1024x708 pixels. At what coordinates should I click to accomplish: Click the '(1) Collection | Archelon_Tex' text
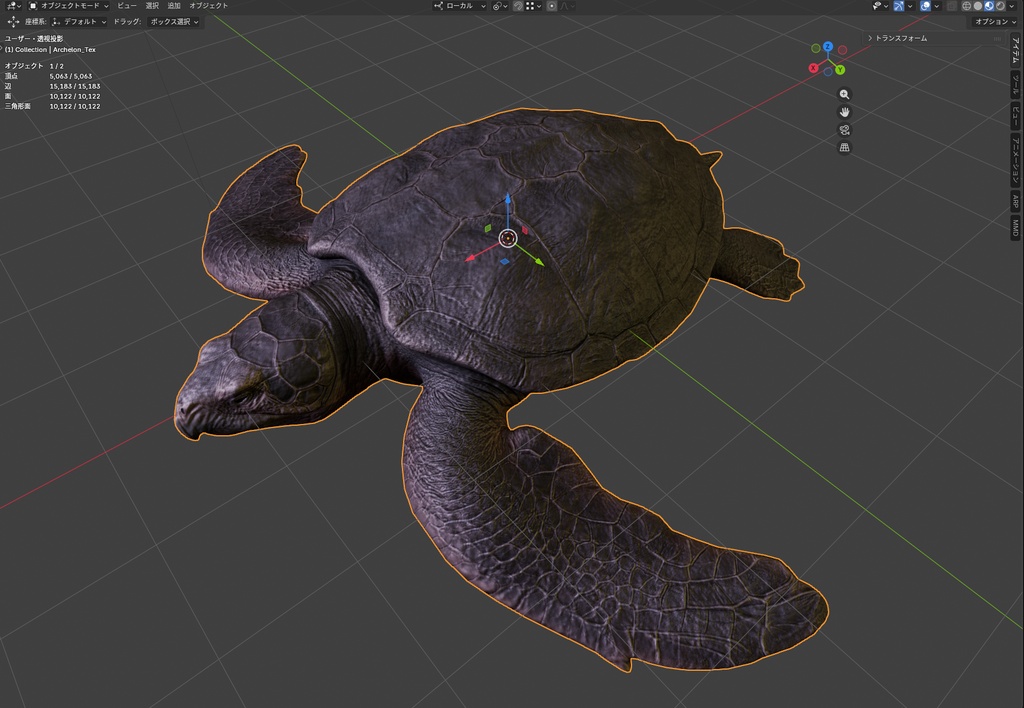tap(50, 50)
